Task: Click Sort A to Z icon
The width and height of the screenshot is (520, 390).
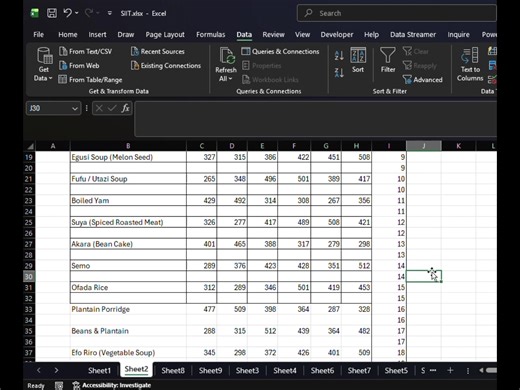Action: (x=339, y=56)
